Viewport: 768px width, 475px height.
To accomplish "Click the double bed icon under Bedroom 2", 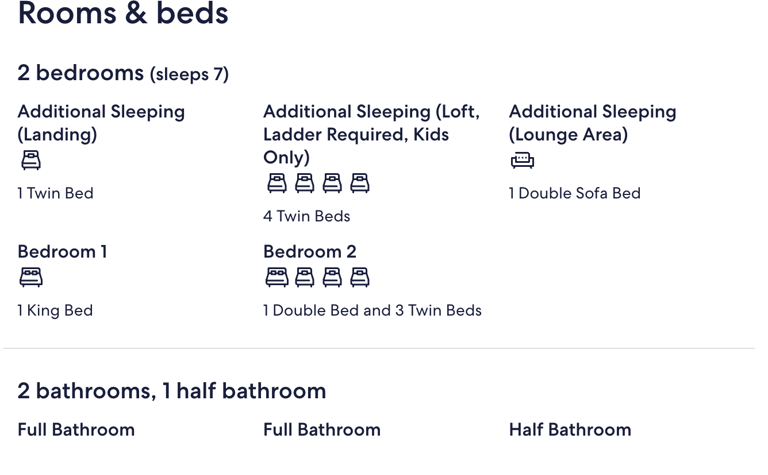I will [277, 277].
